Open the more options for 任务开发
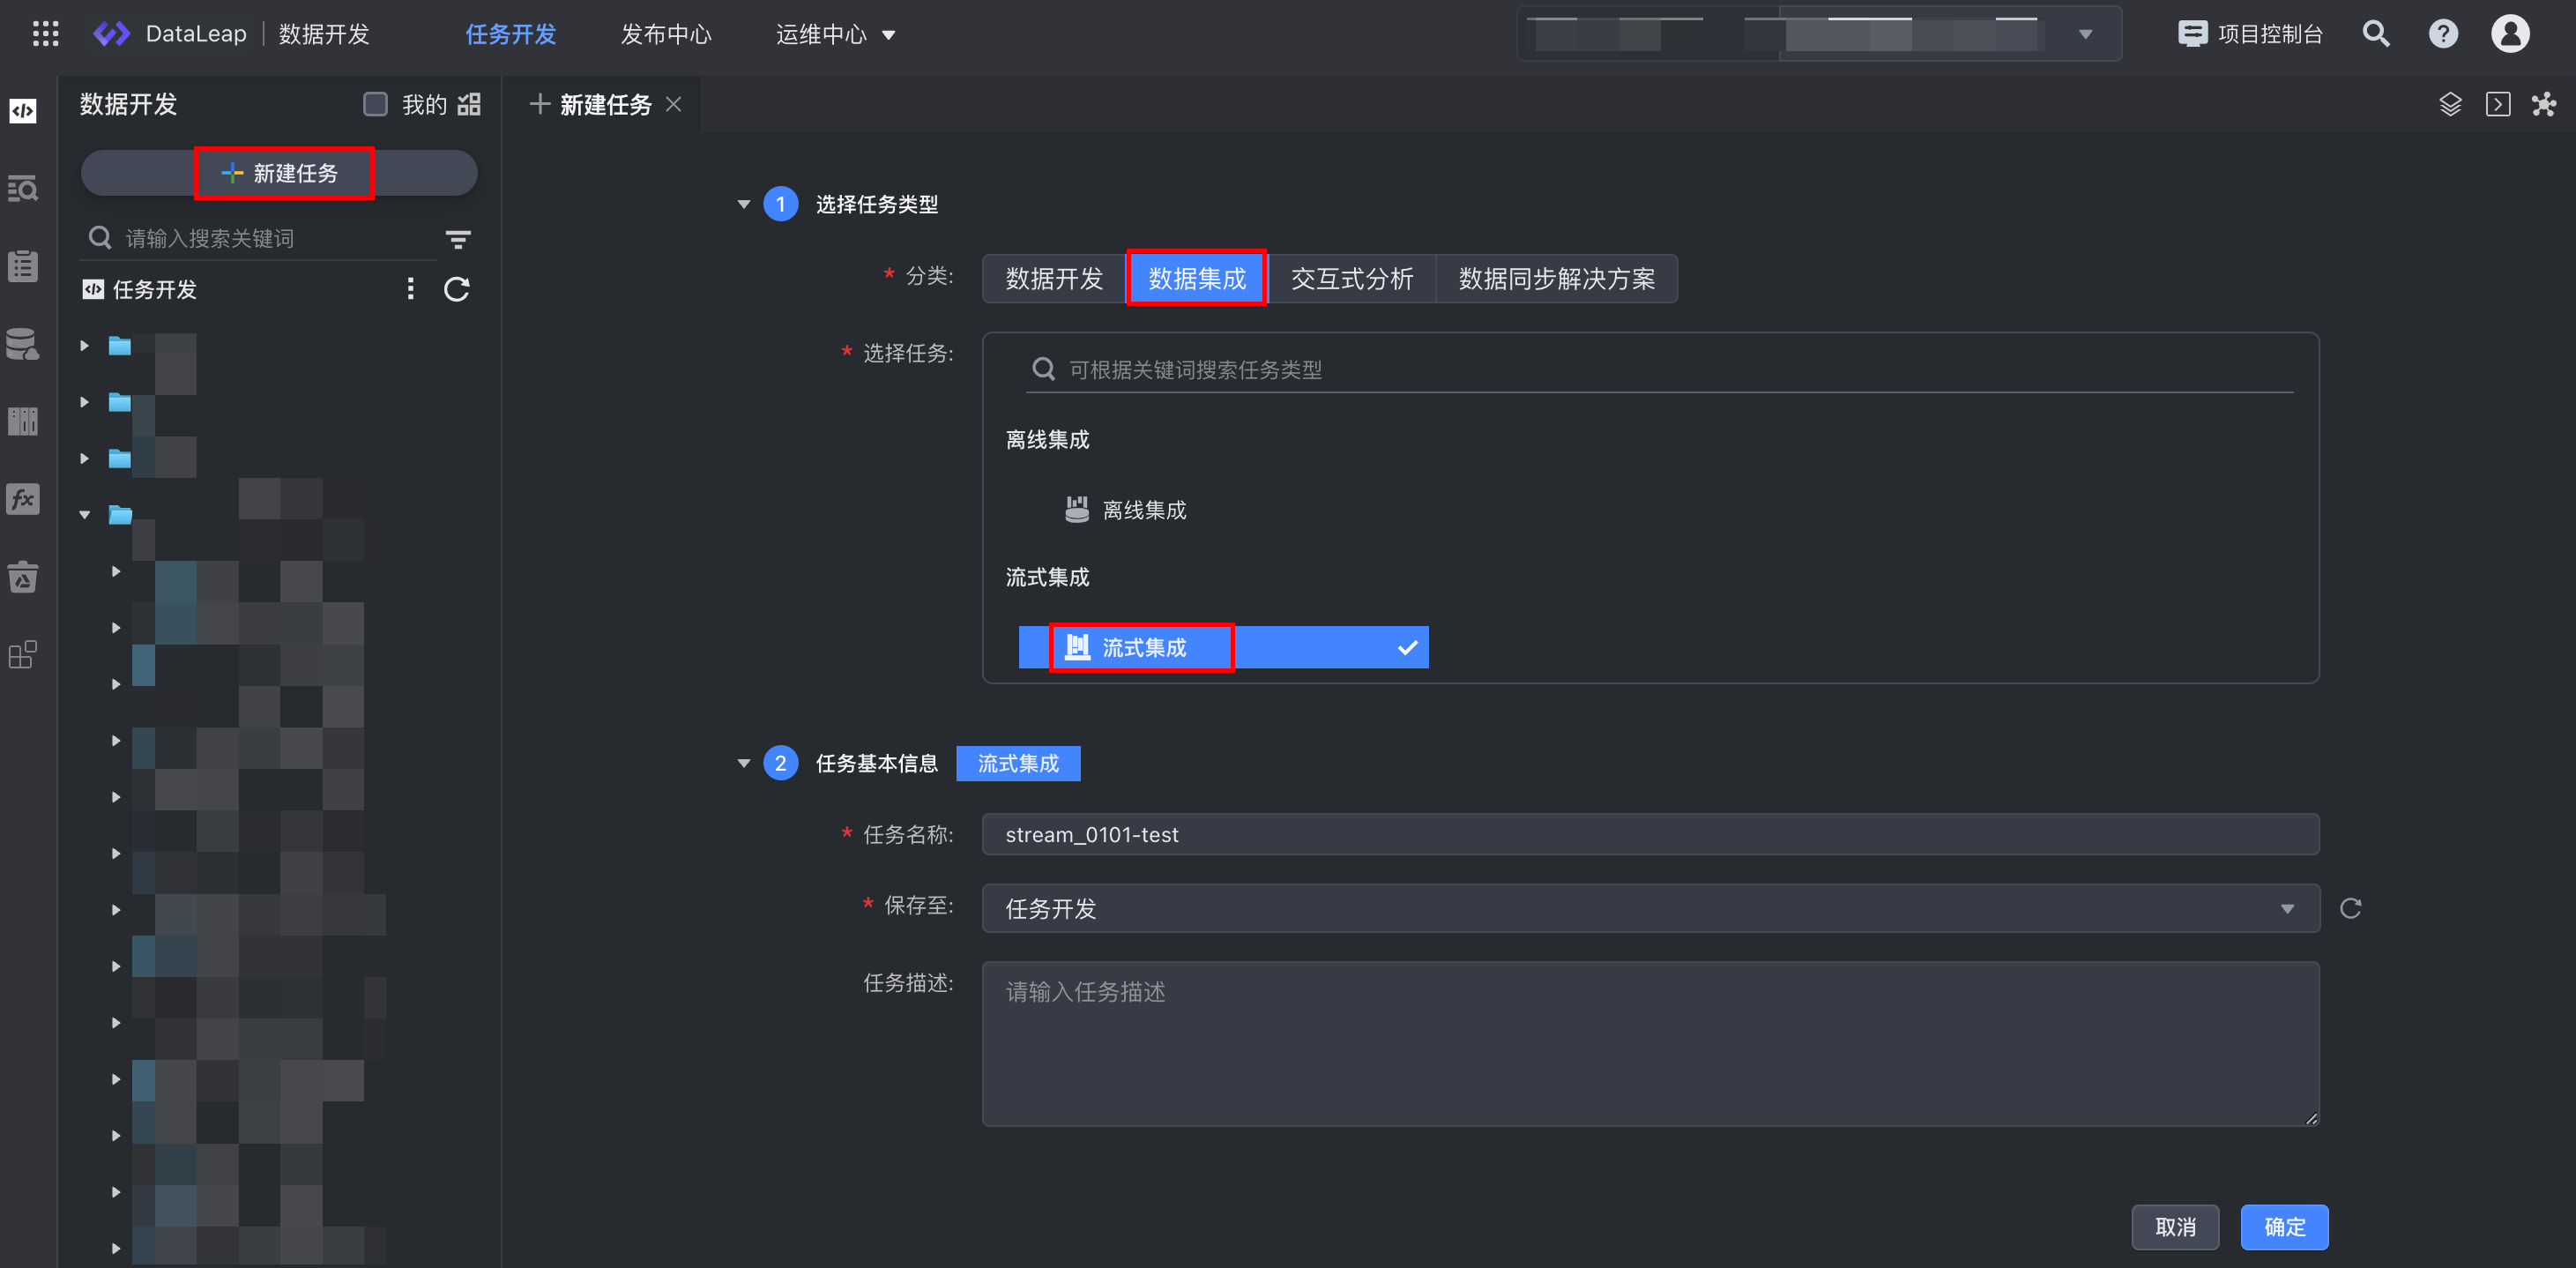The width and height of the screenshot is (2576, 1268). click(x=410, y=289)
